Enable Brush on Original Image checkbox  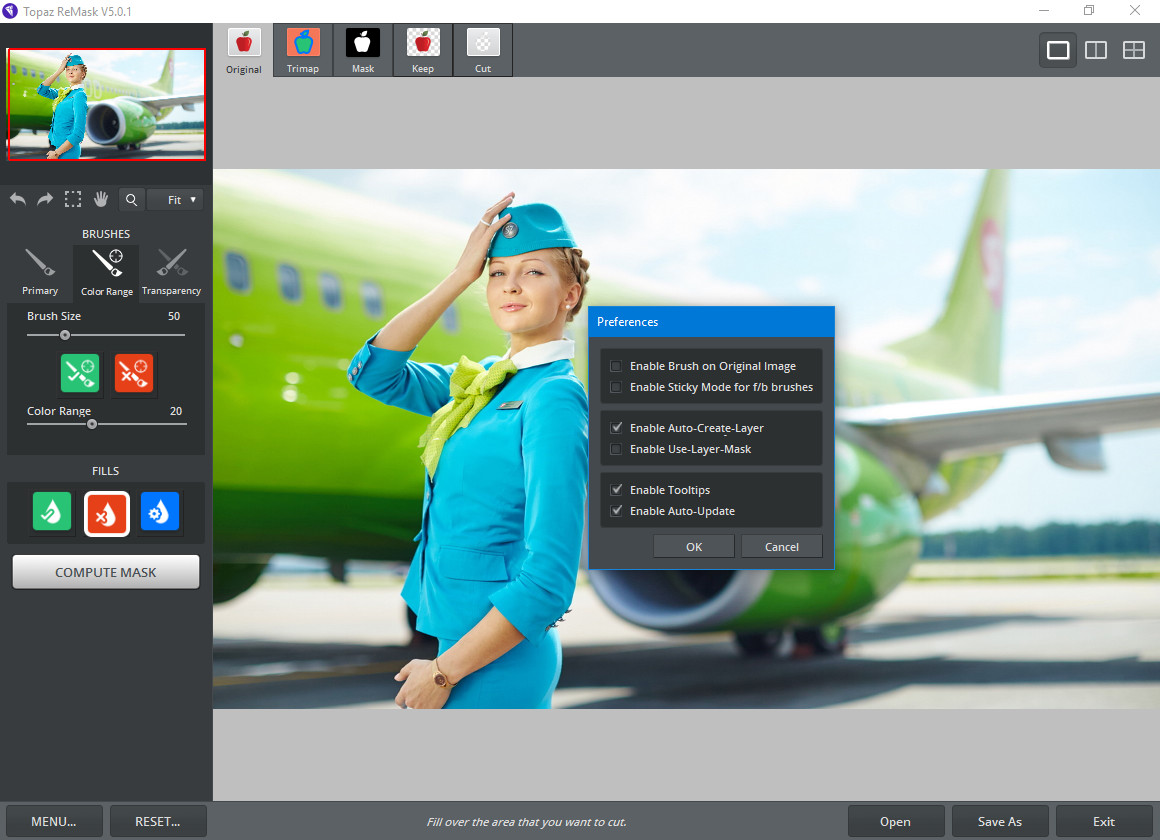(616, 366)
